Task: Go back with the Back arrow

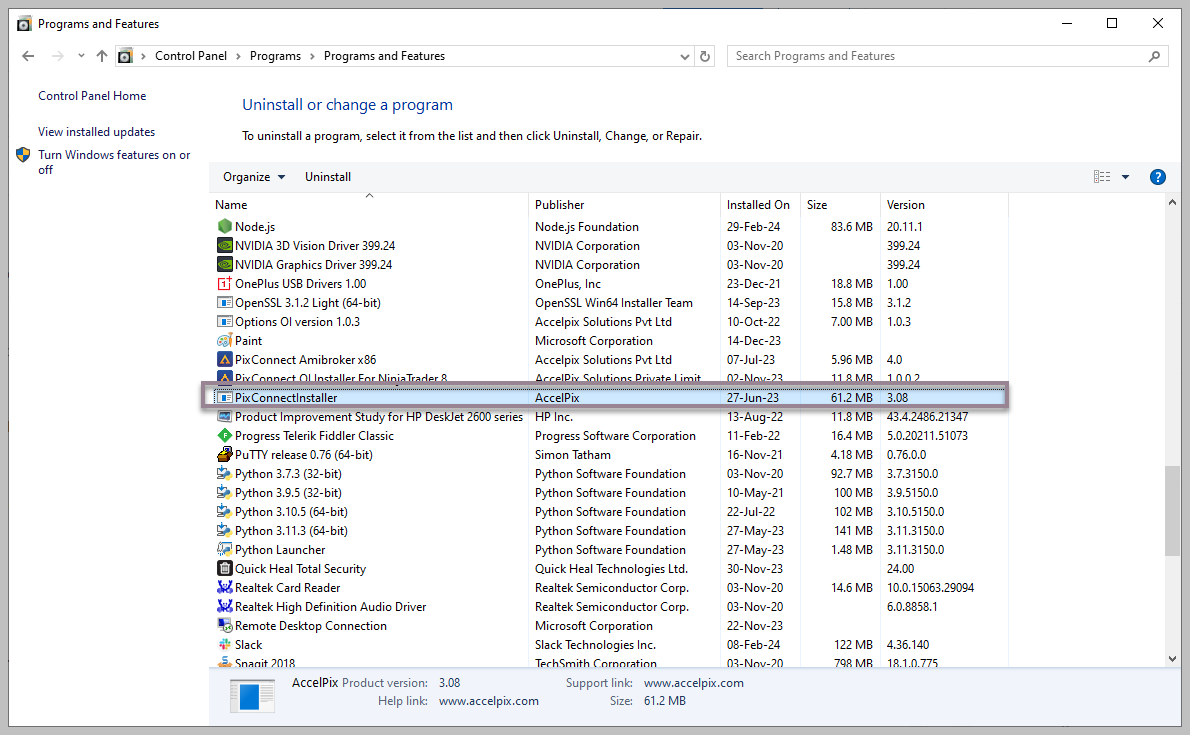Action: 28,56
